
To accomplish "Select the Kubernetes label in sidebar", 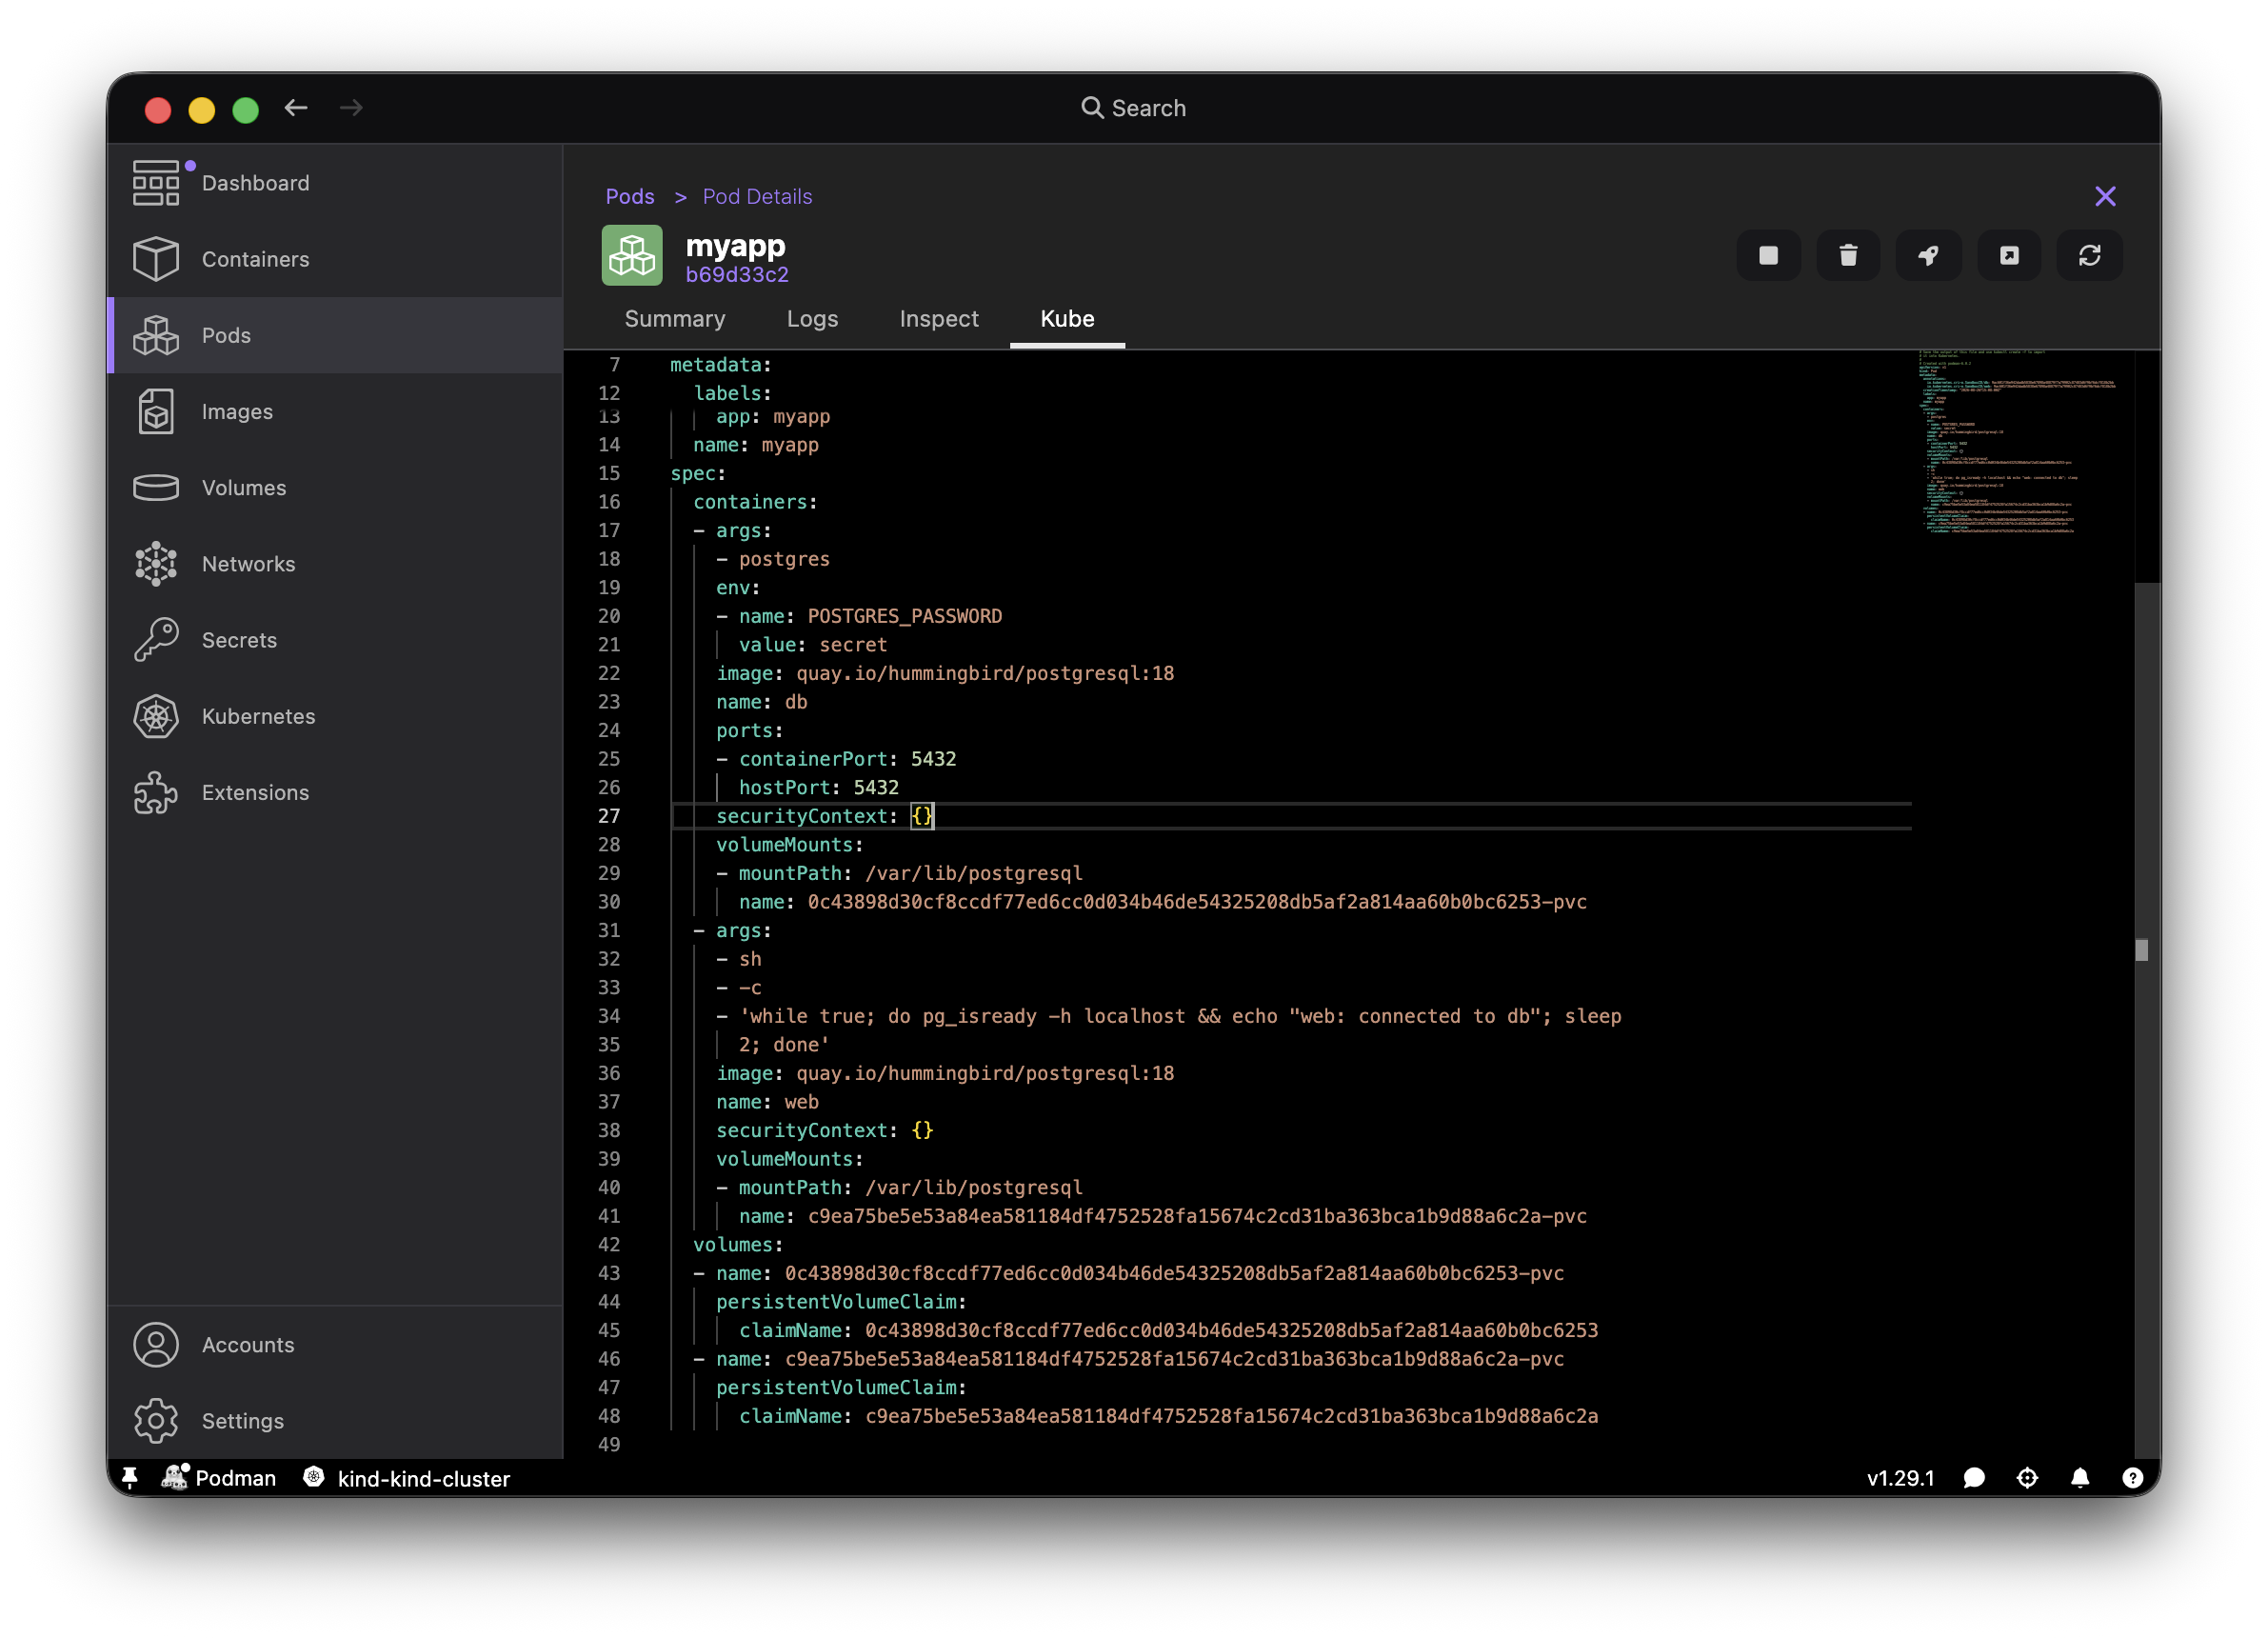I will click(258, 716).
